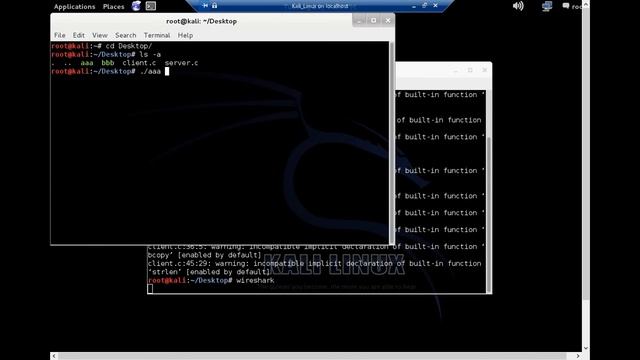This screenshot has width=640, height=360.
Task: Click the 'ls -a' command text
Action: point(150,54)
